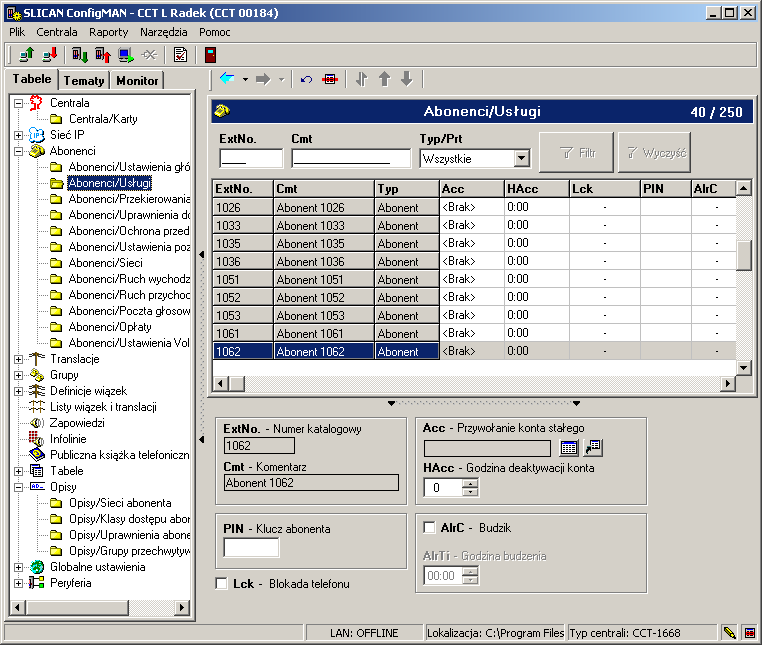Click the blue back navigation arrow
Image resolution: width=762 pixels, height=645 pixels.
pyautogui.click(x=227, y=78)
